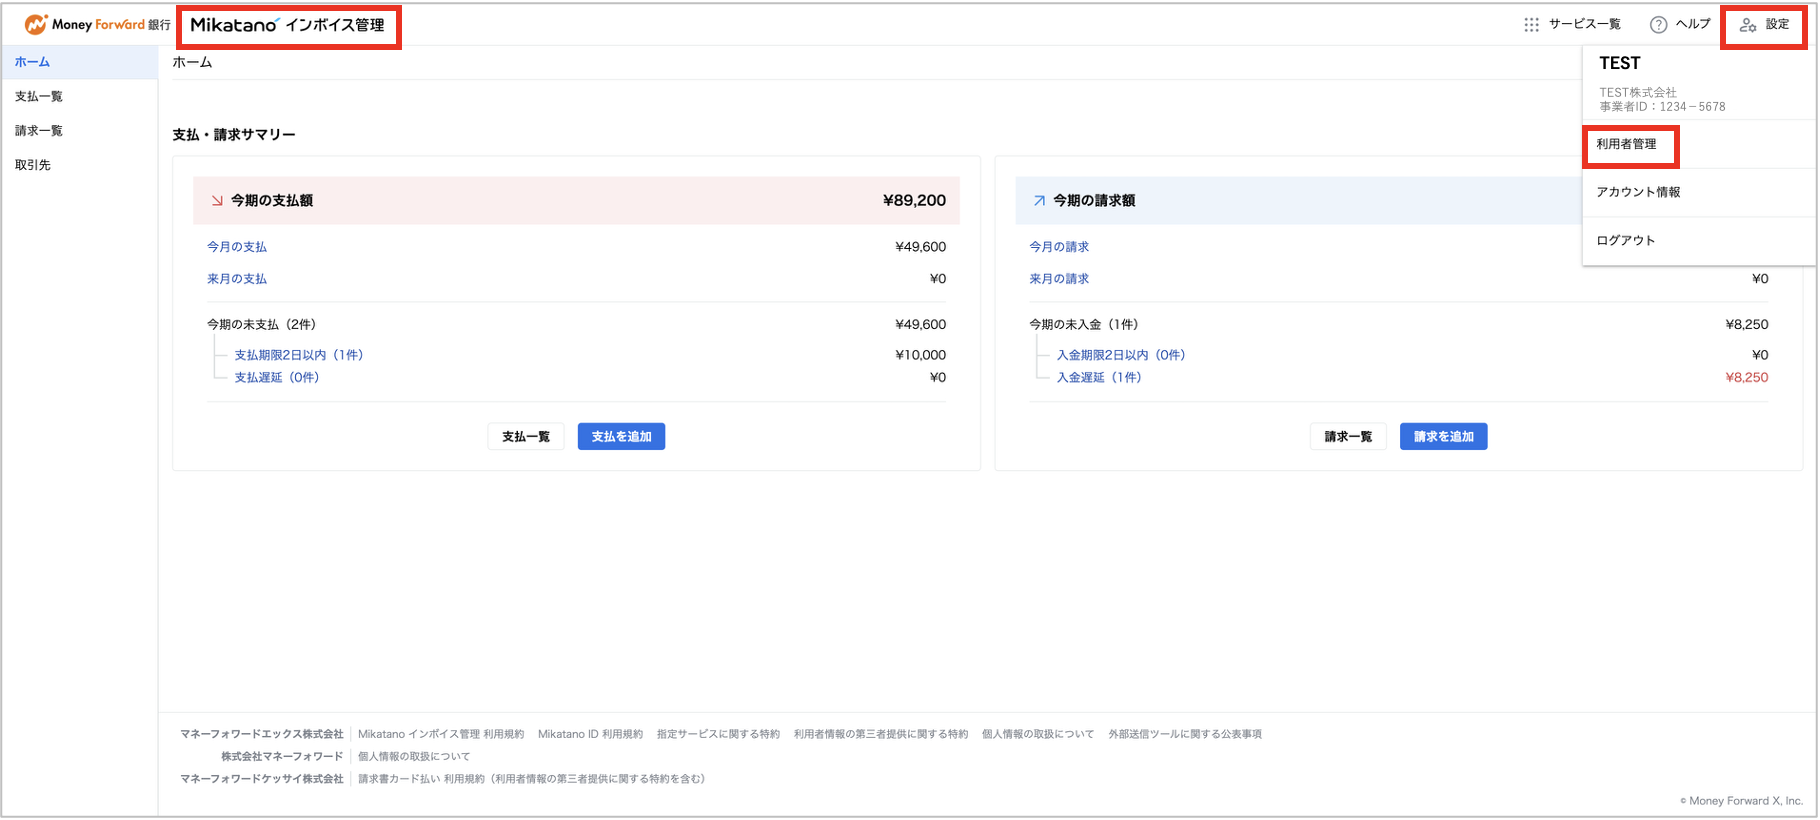Click the 支払を追加 button
Image resolution: width=1820 pixels, height=820 pixels.
(x=621, y=437)
